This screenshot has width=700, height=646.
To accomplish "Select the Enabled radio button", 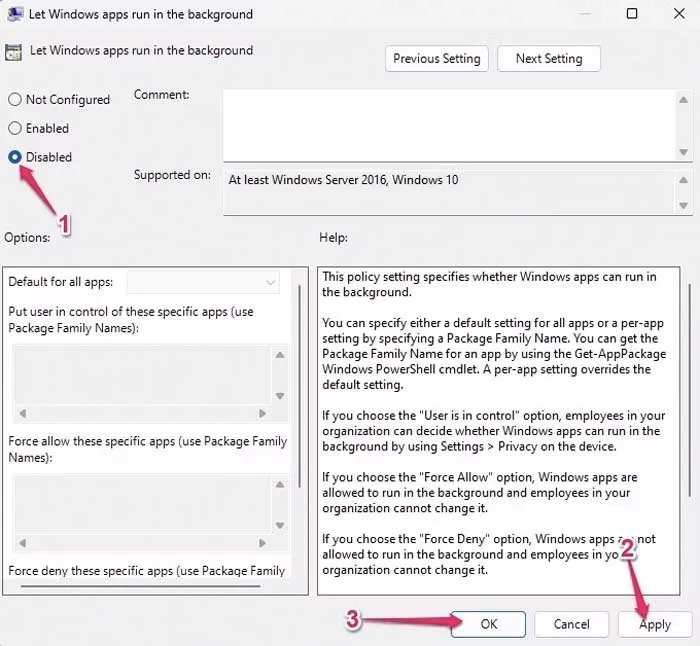I will pos(16,128).
